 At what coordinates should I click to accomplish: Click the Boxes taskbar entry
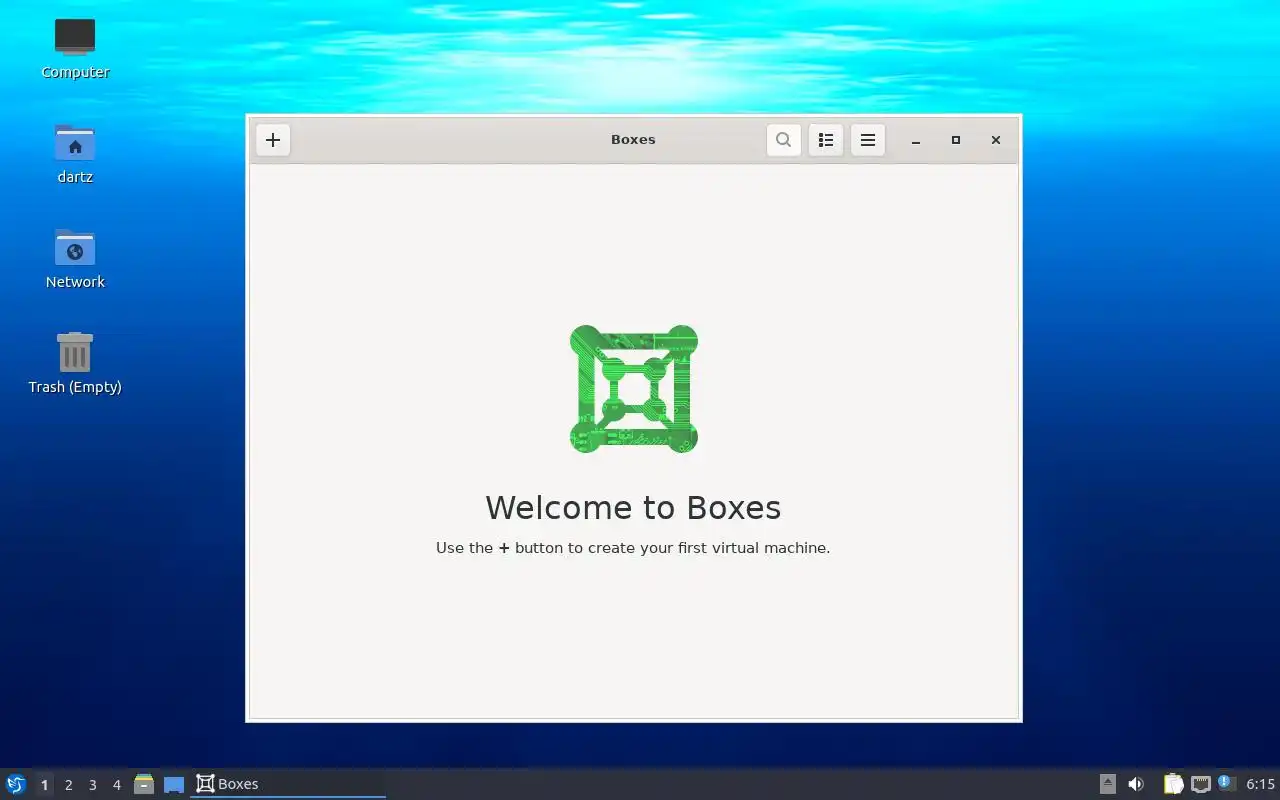tap(288, 784)
